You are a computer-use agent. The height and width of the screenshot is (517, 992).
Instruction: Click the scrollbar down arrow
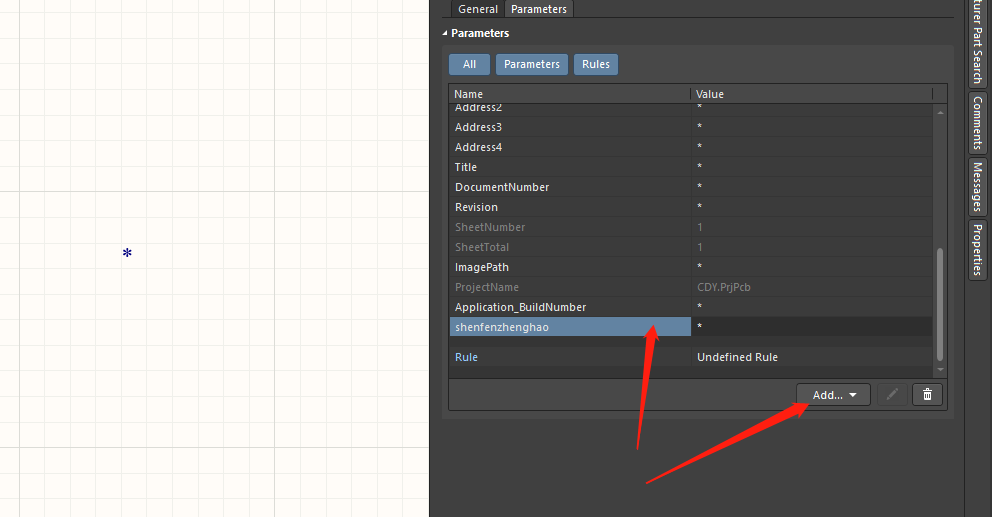click(x=940, y=370)
